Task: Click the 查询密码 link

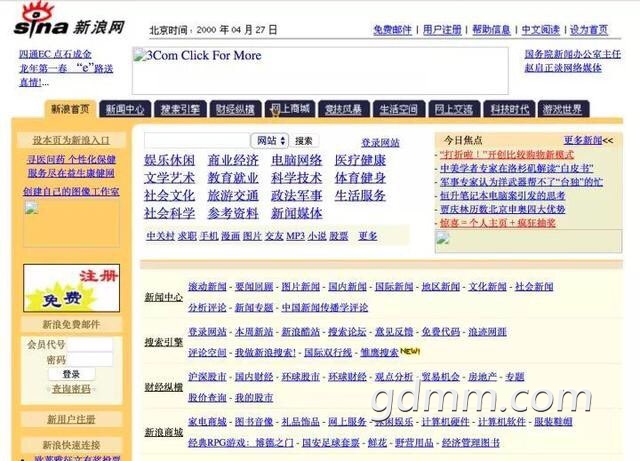Action: tap(71, 389)
